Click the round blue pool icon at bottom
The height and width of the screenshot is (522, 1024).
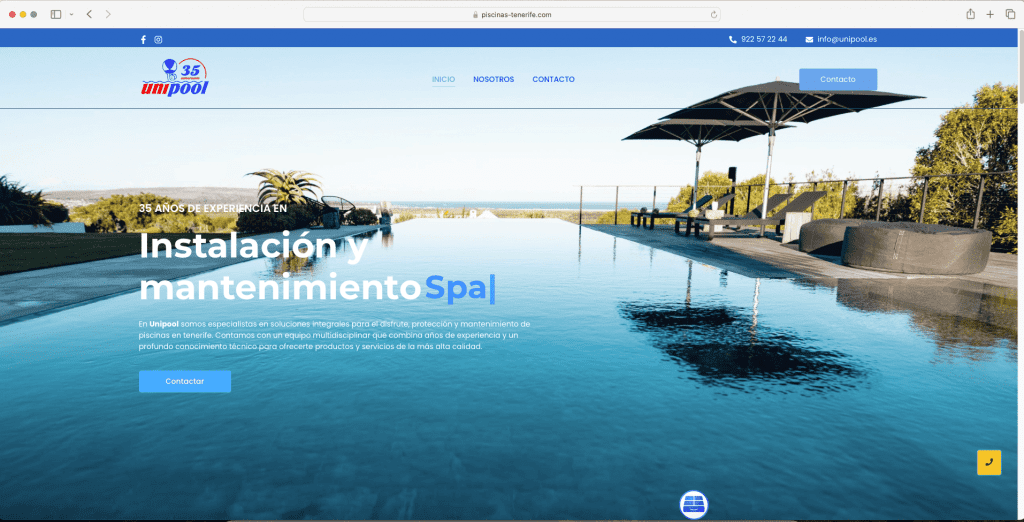693,504
